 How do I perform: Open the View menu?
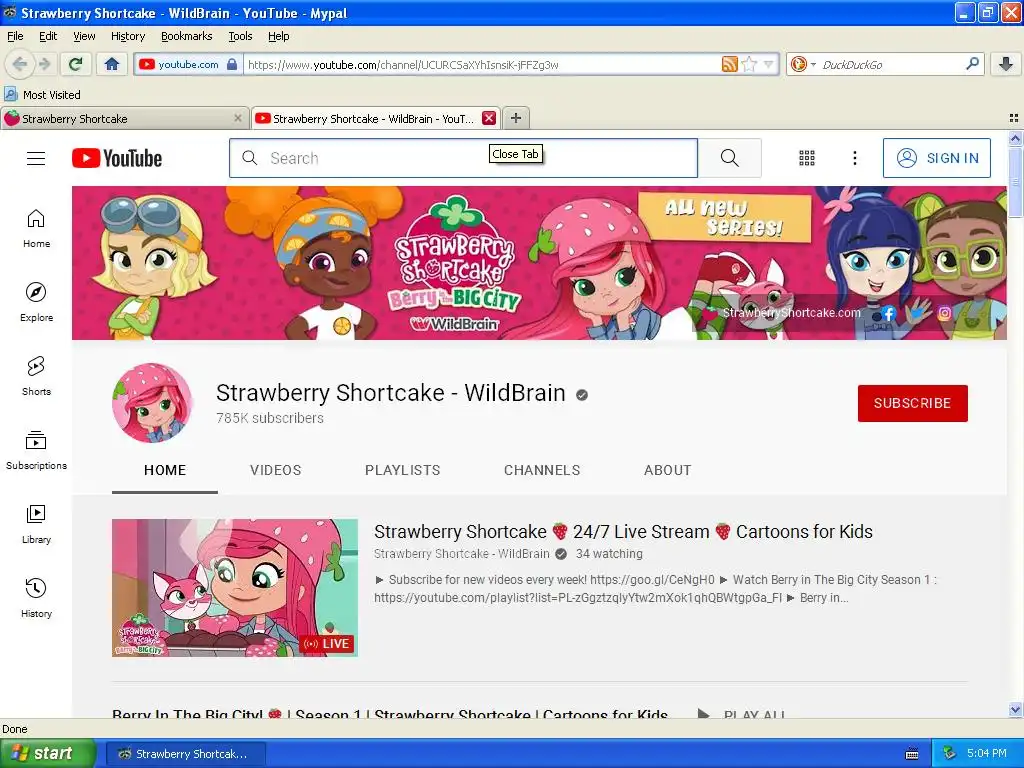pos(84,36)
